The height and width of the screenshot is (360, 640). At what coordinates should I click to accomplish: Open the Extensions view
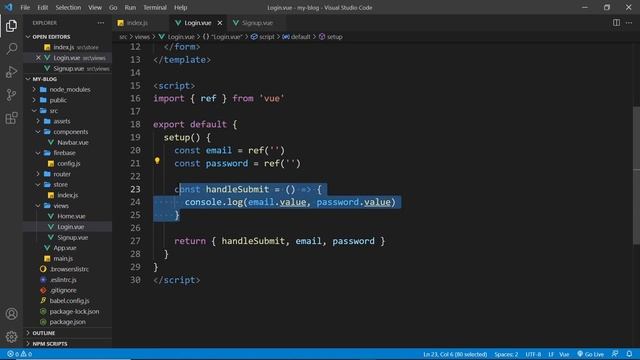click(11, 118)
